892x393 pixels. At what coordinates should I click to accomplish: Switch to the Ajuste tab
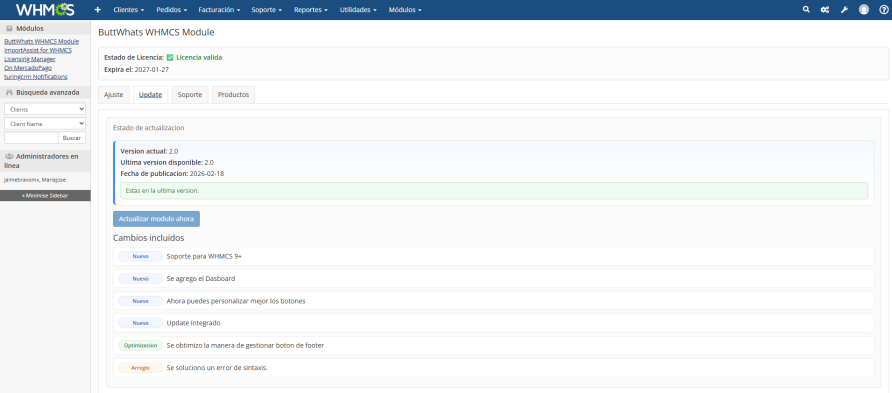114,95
